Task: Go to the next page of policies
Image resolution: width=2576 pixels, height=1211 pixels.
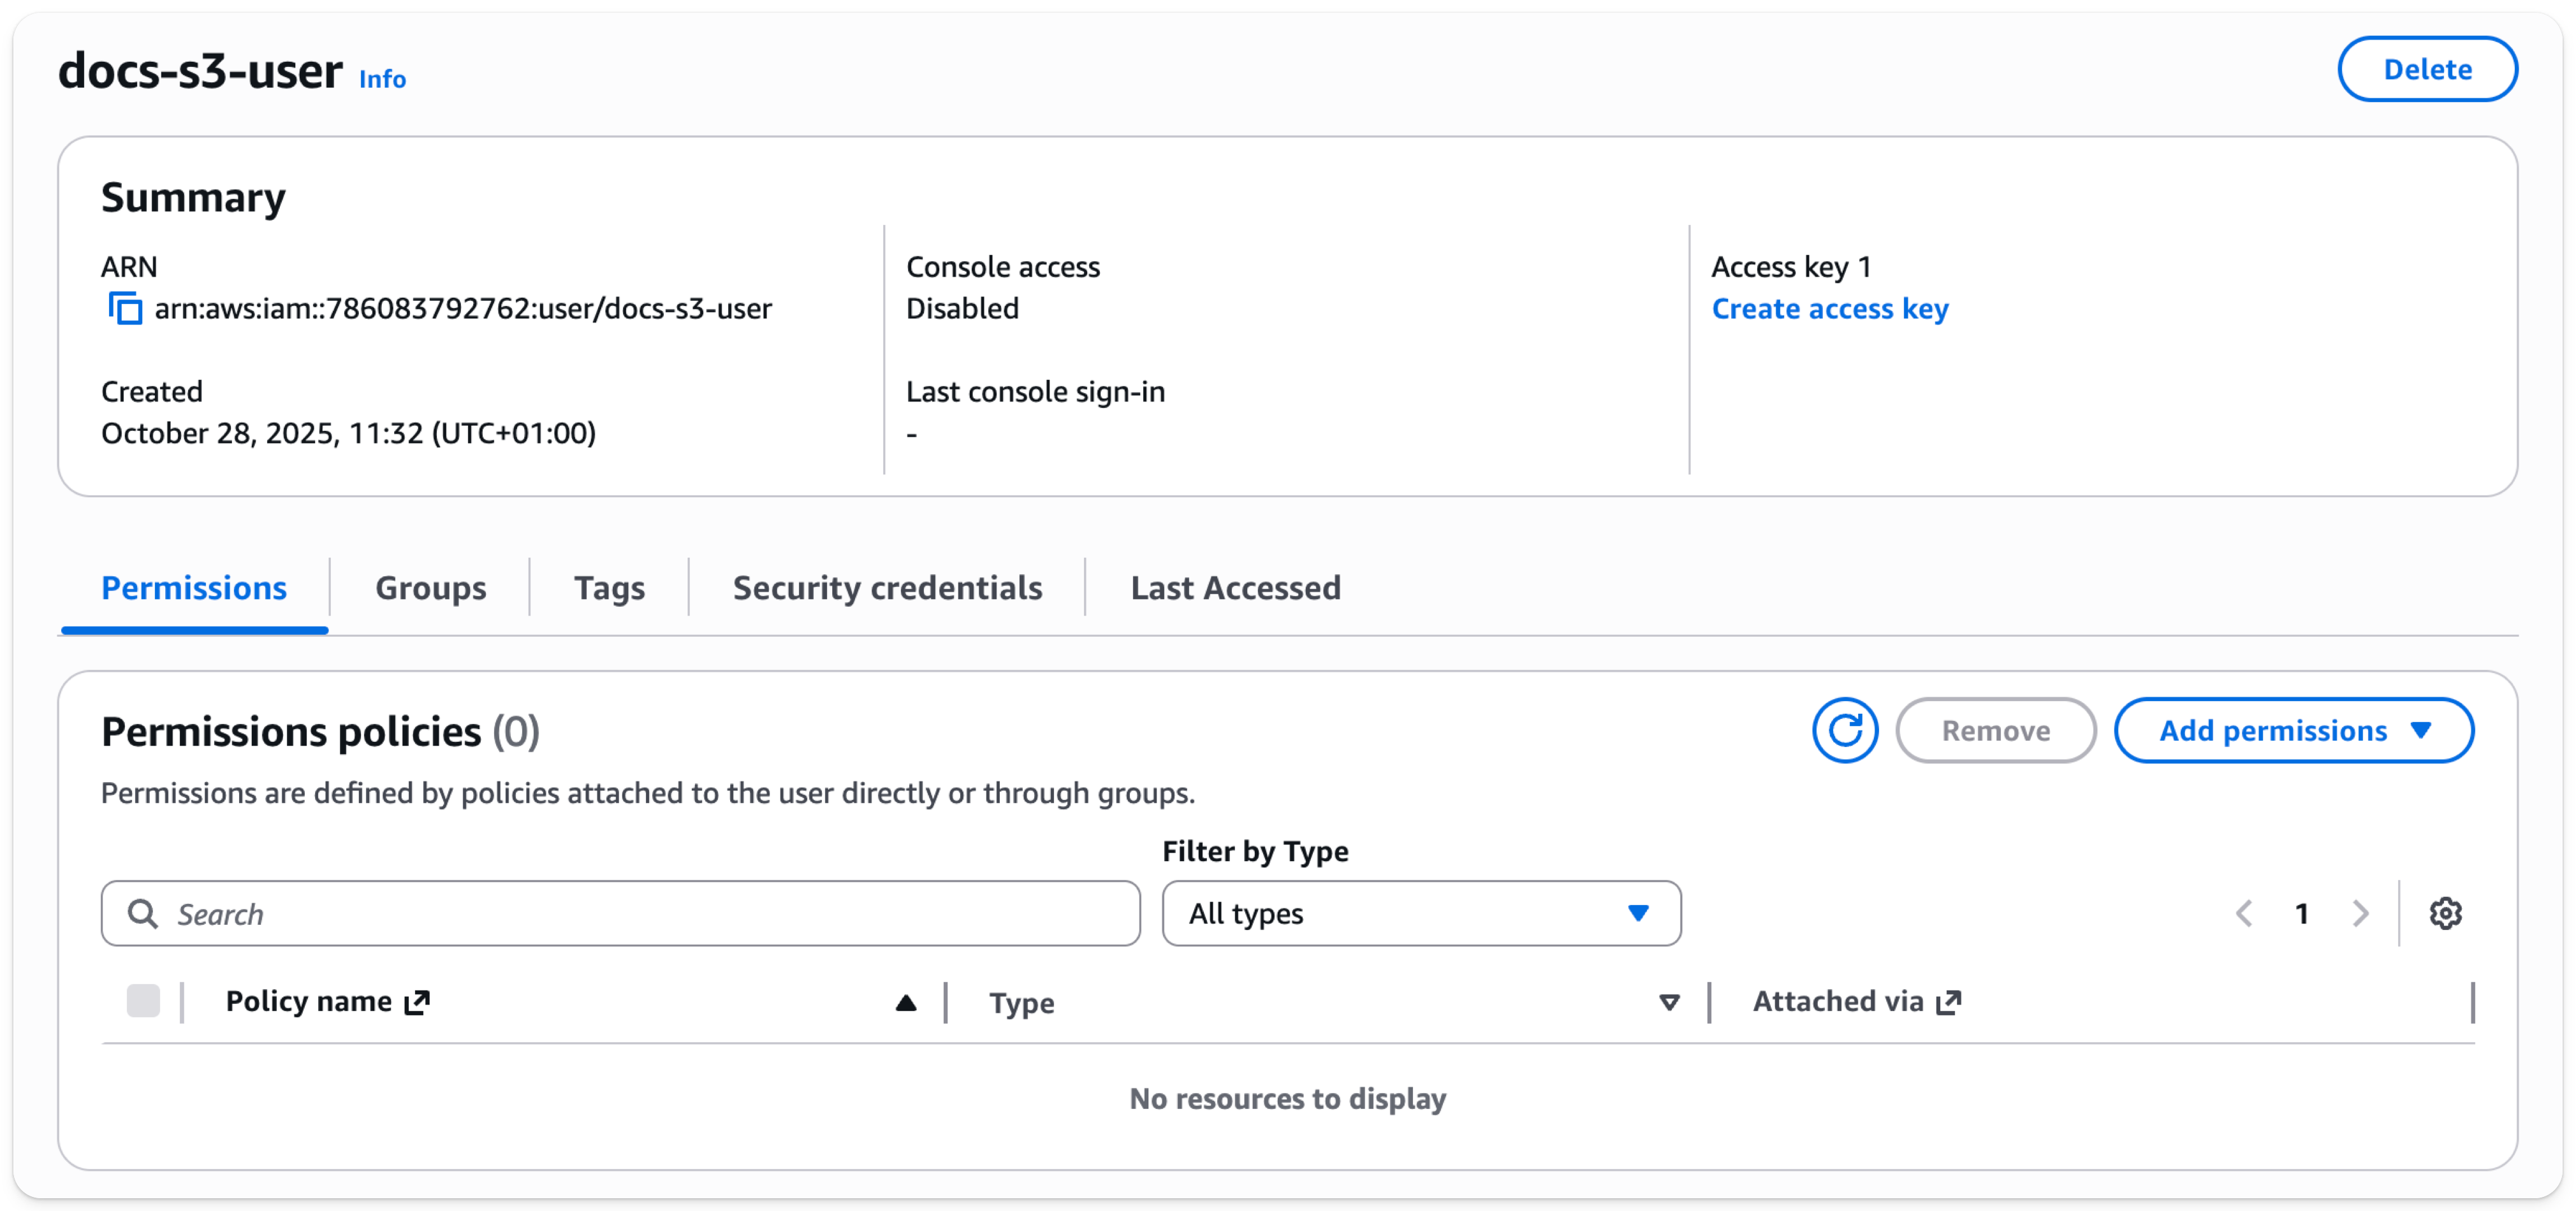Action: point(2361,913)
